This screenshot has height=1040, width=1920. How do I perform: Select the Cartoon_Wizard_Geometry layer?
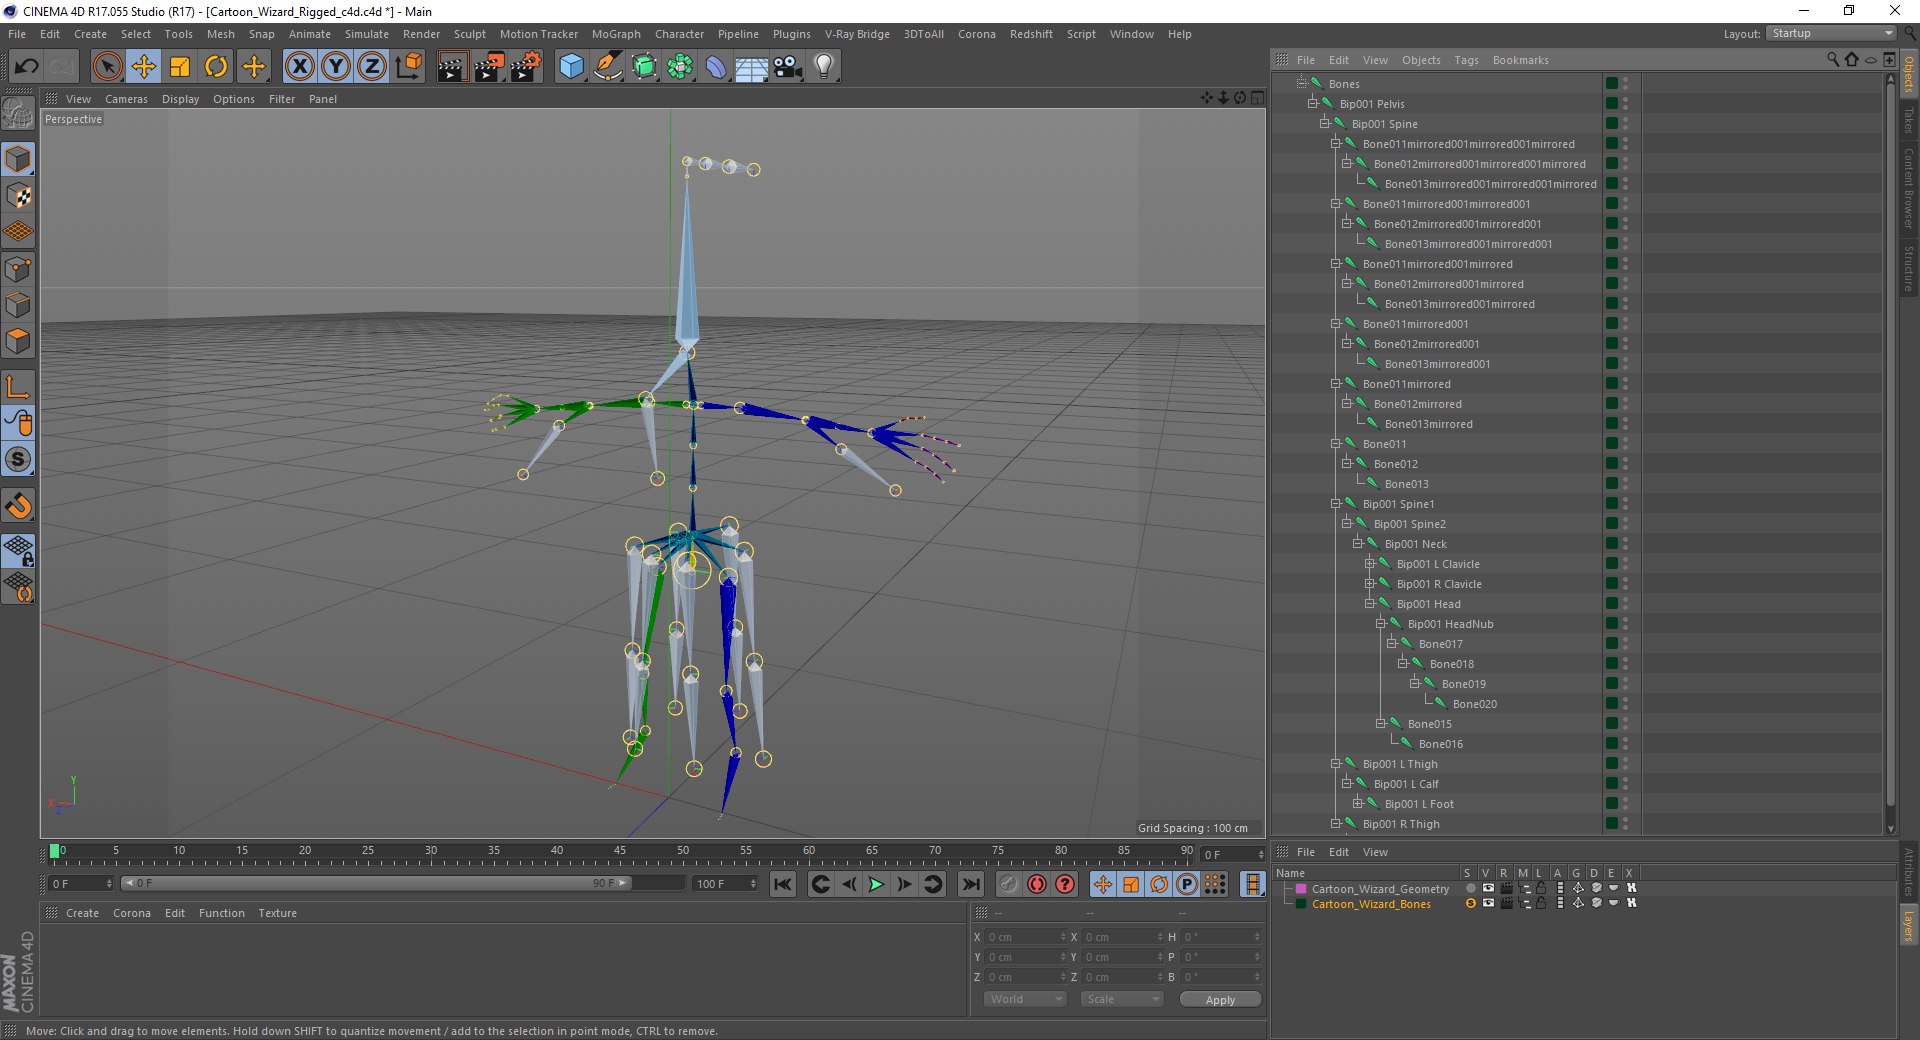point(1380,889)
